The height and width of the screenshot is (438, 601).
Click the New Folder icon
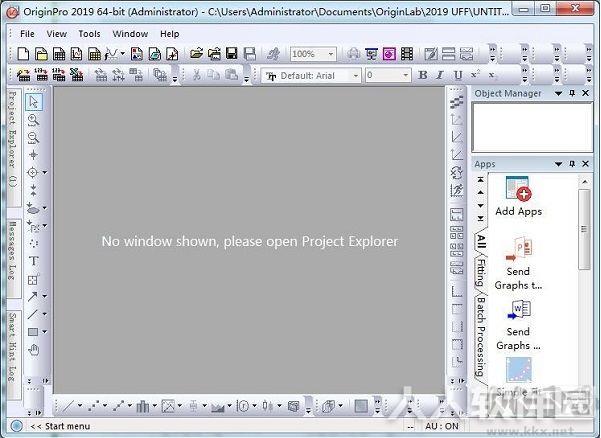tap(41, 54)
